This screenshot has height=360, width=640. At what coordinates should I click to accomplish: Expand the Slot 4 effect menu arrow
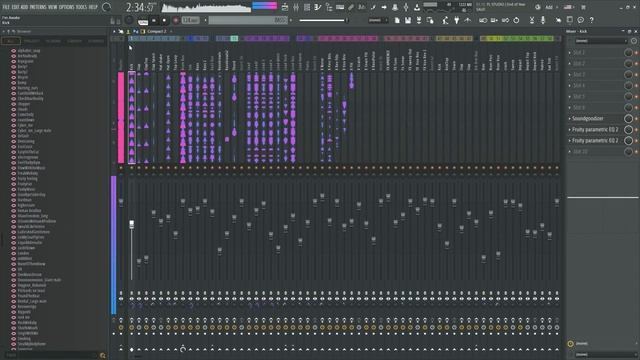570,86
